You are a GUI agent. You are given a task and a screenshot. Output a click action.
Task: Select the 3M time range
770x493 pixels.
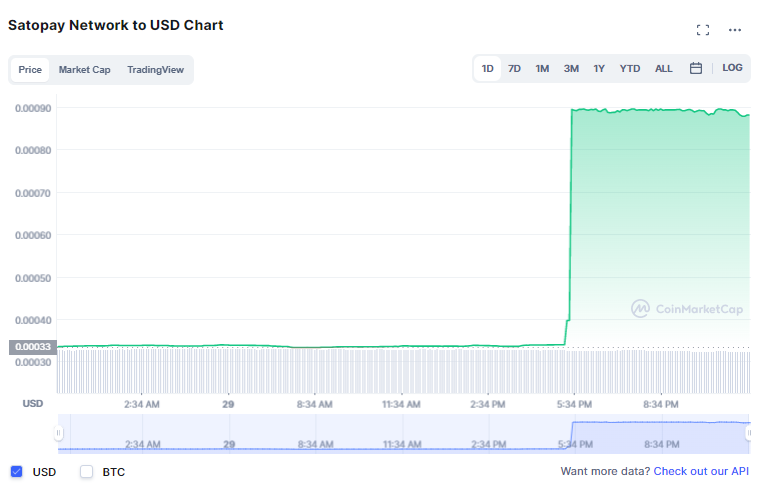click(571, 69)
